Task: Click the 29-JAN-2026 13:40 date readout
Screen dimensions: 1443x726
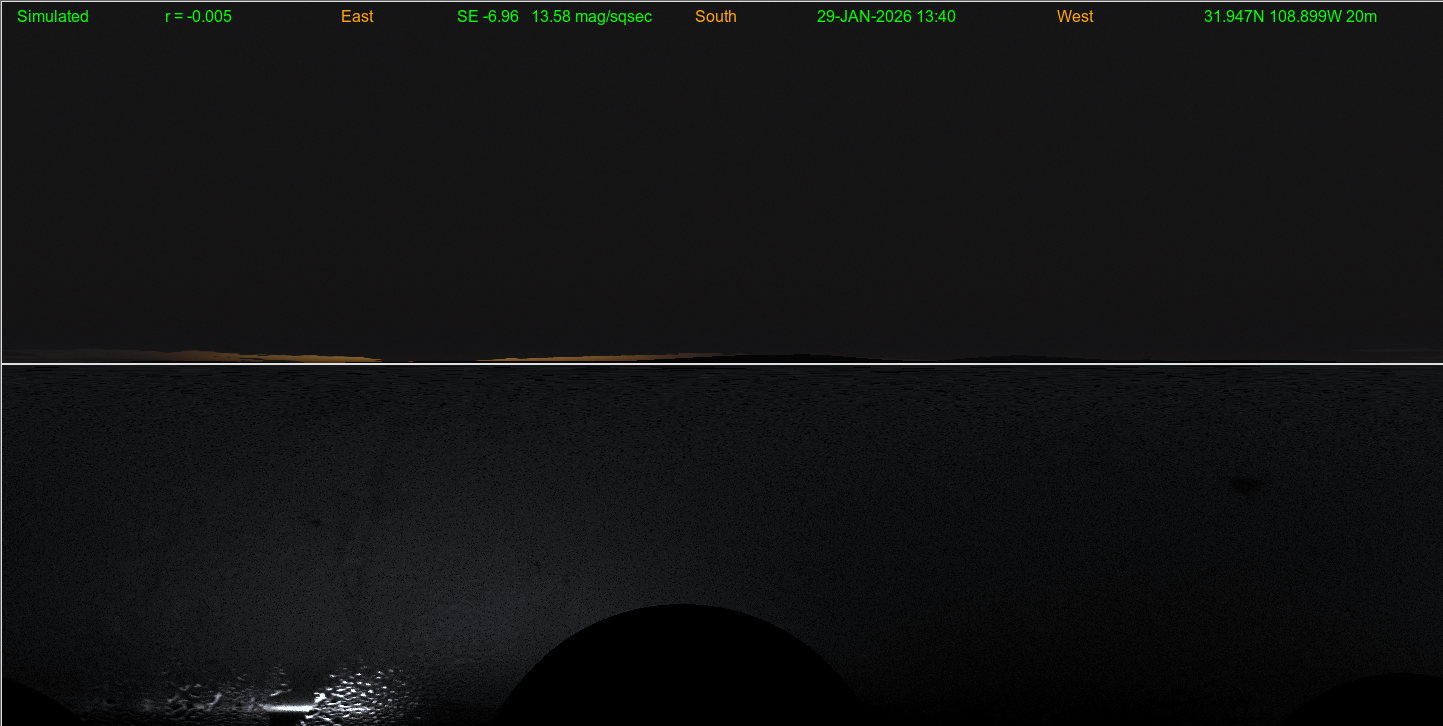Action: (886, 17)
